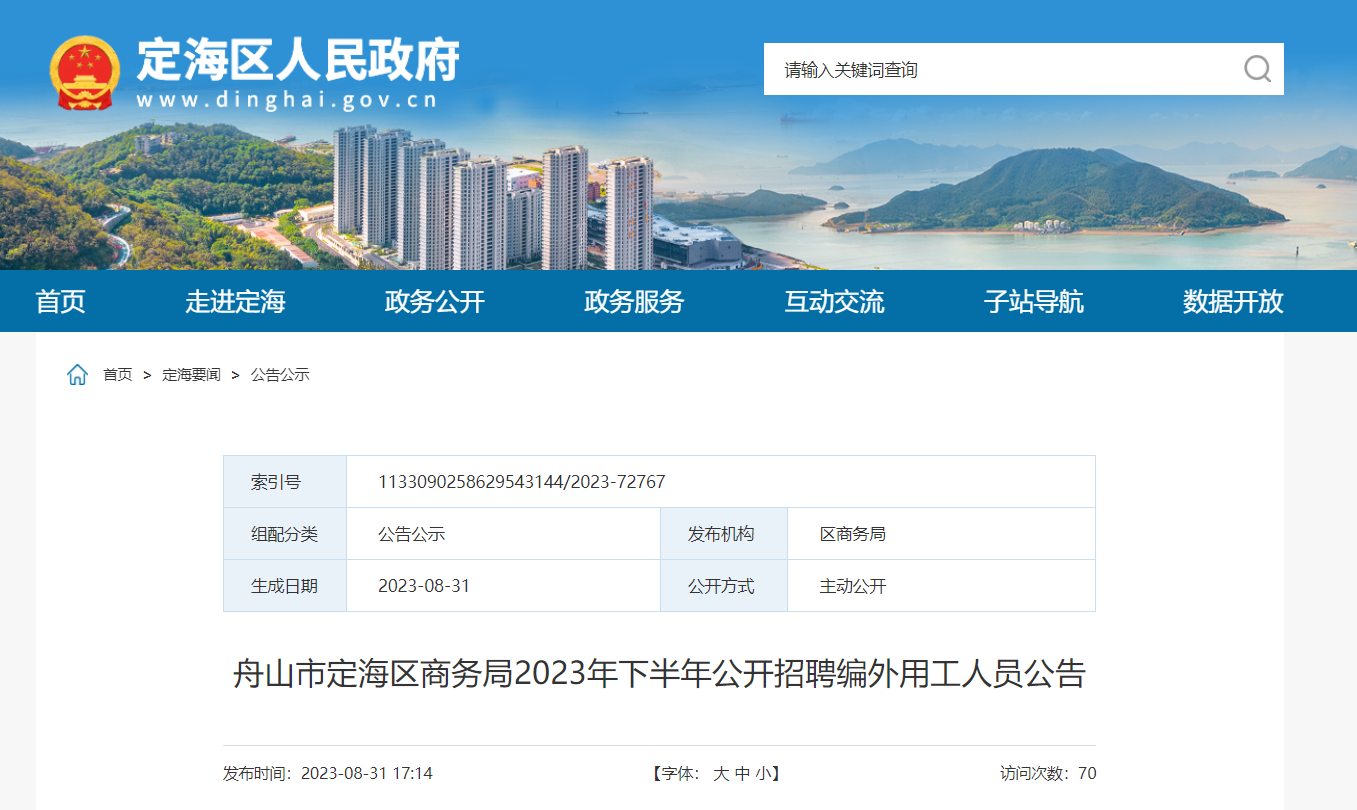This screenshot has height=810, width=1357.
Task: Click the 公开方式 label cell
Action: click(x=724, y=586)
